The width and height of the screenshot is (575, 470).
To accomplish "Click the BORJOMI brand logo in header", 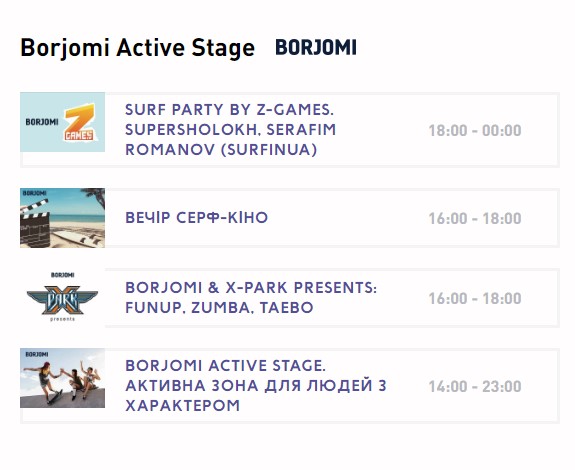I will 316,48.
